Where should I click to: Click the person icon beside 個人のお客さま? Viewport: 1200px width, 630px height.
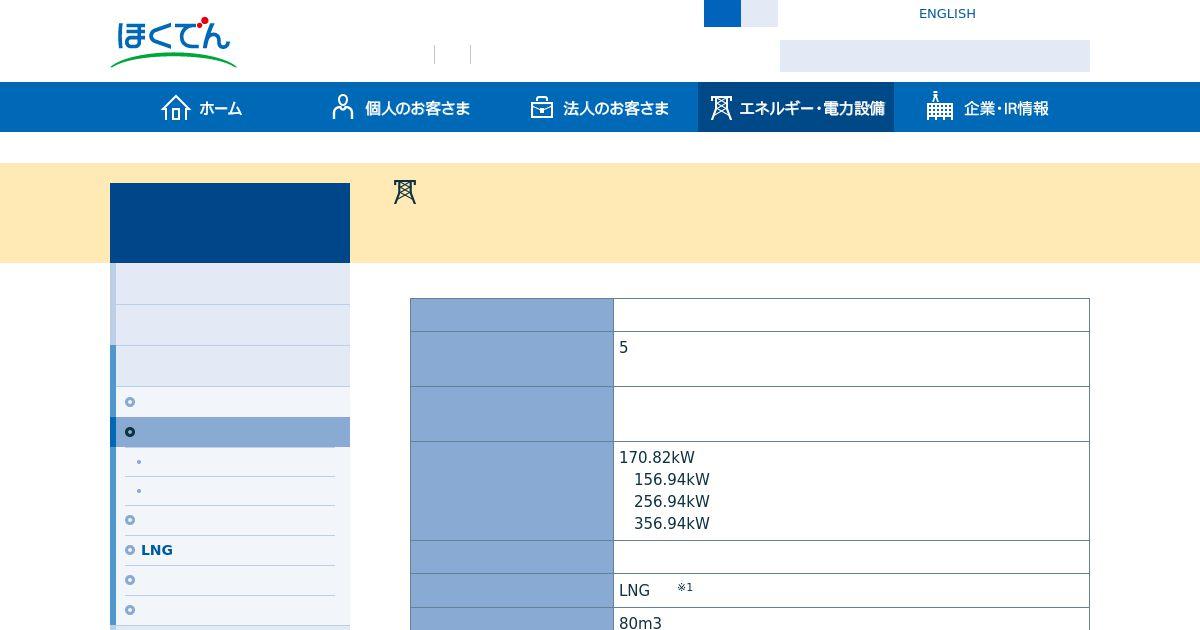click(x=343, y=107)
